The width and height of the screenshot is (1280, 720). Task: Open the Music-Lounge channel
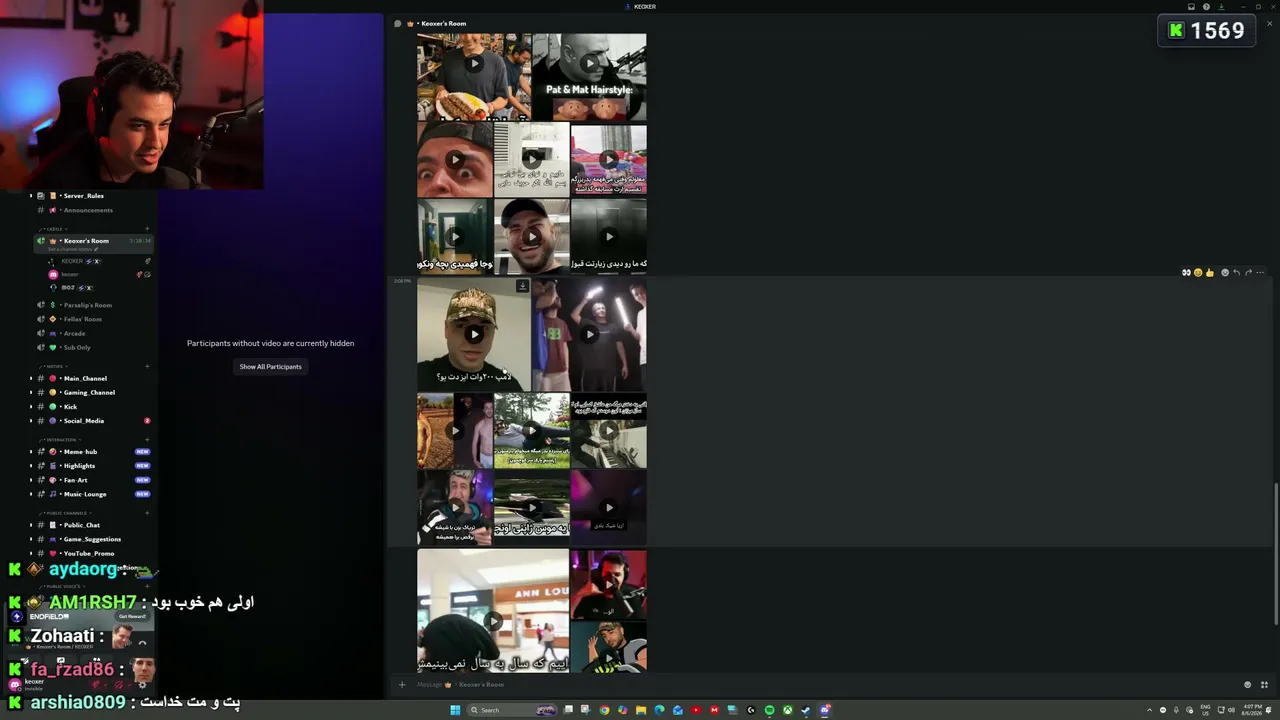click(x=84, y=494)
